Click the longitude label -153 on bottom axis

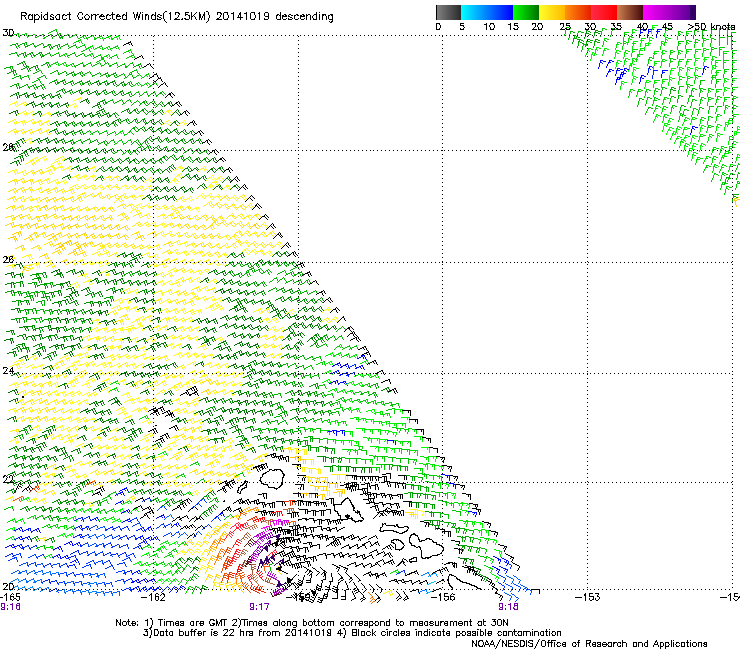588,597
